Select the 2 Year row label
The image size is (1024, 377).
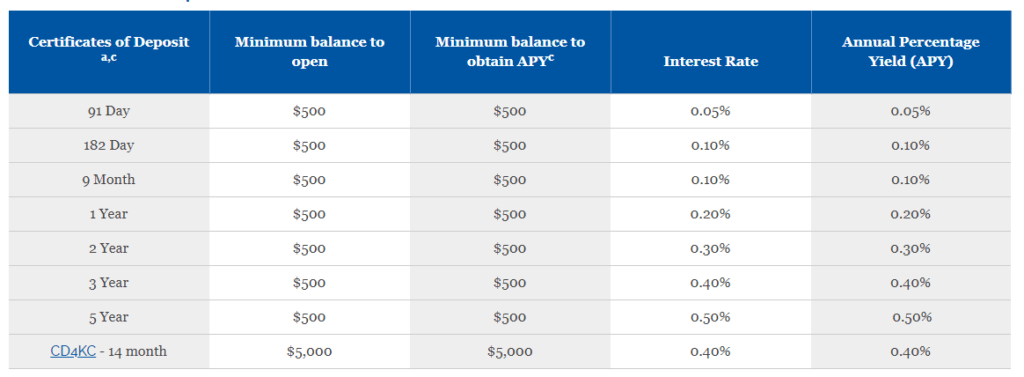coord(109,248)
